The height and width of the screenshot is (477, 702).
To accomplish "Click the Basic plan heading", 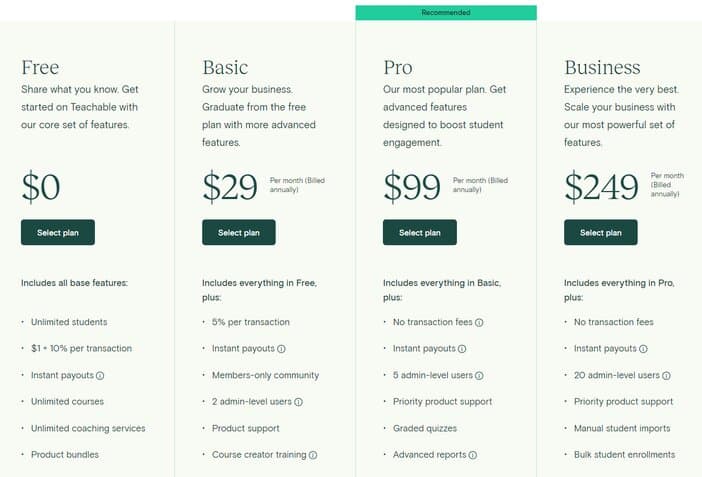I will click(225, 68).
